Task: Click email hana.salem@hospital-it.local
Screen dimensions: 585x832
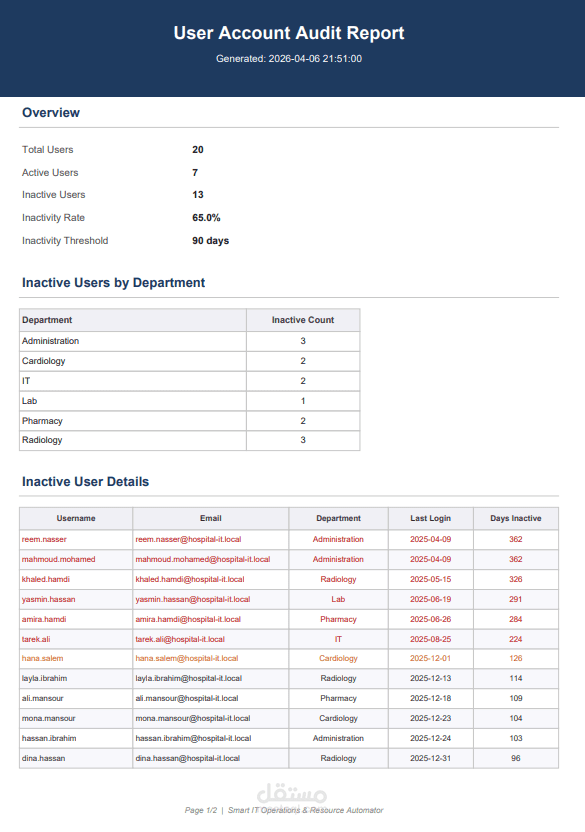Action: click(x=187, y=658)
